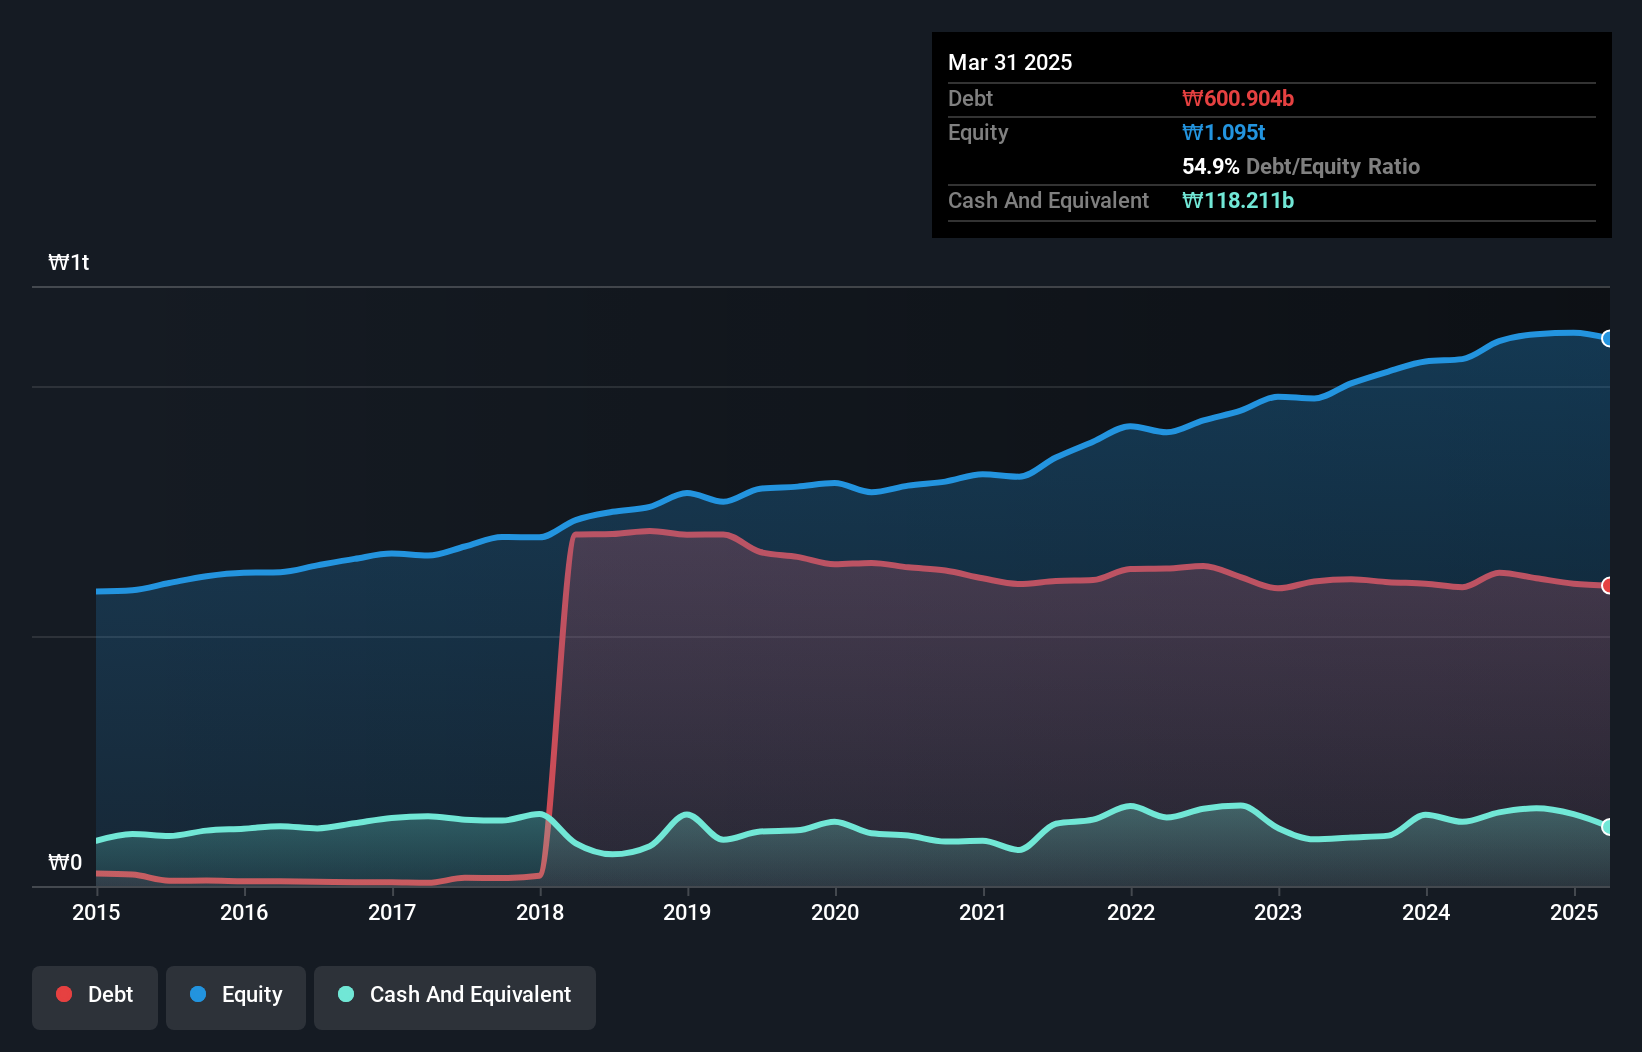Click the ₩0 baseline on the chart
Screen dimensions: 1642x1052
65,862
